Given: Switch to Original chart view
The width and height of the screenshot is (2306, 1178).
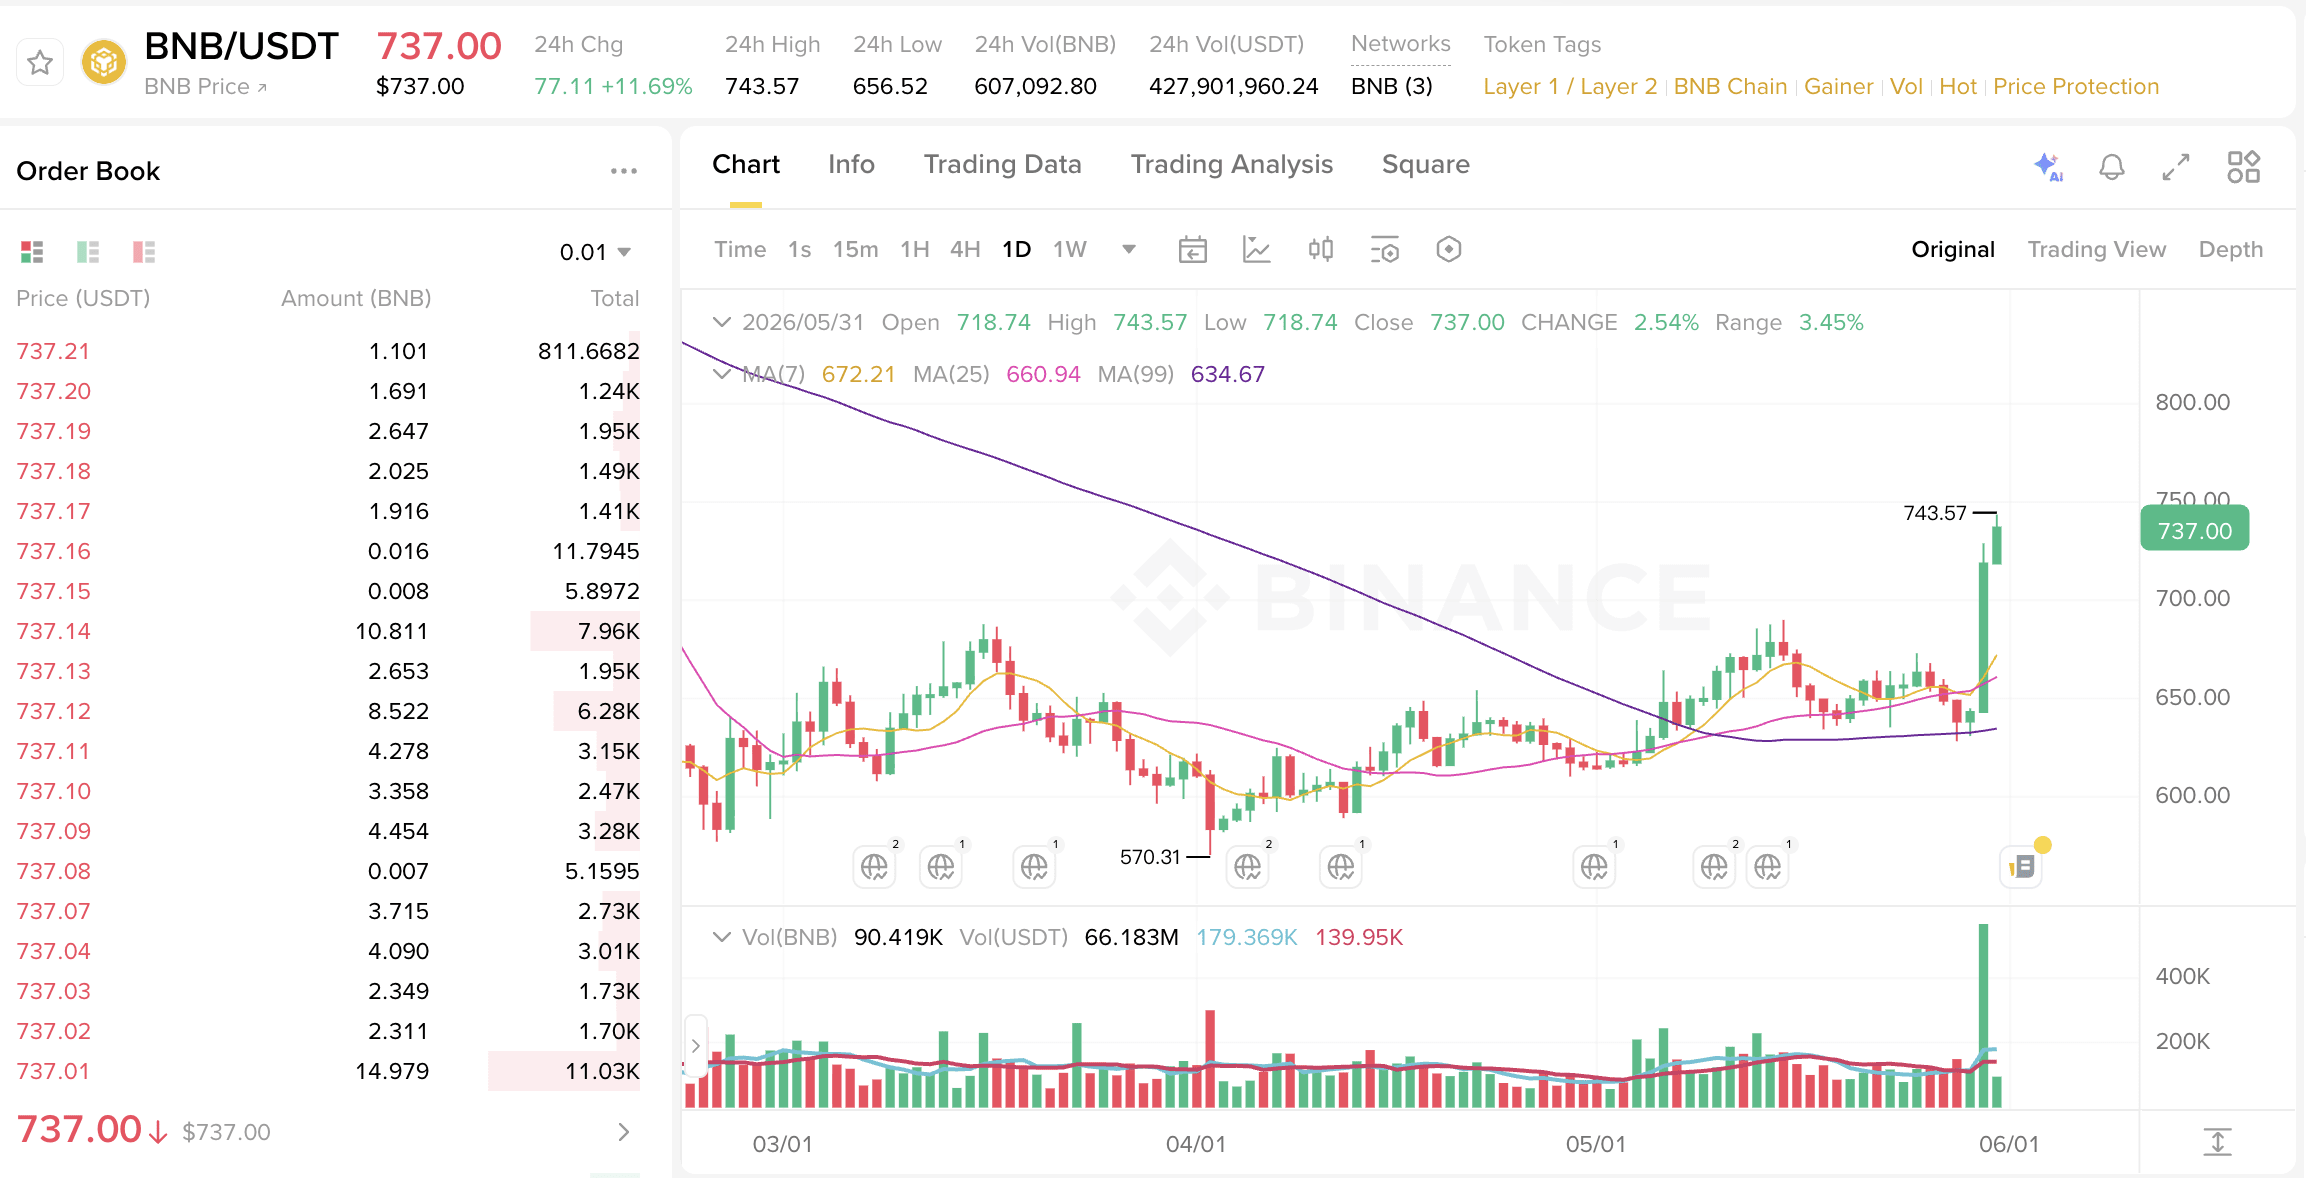Looking at the screenshot, I should tap(1953, 249).
